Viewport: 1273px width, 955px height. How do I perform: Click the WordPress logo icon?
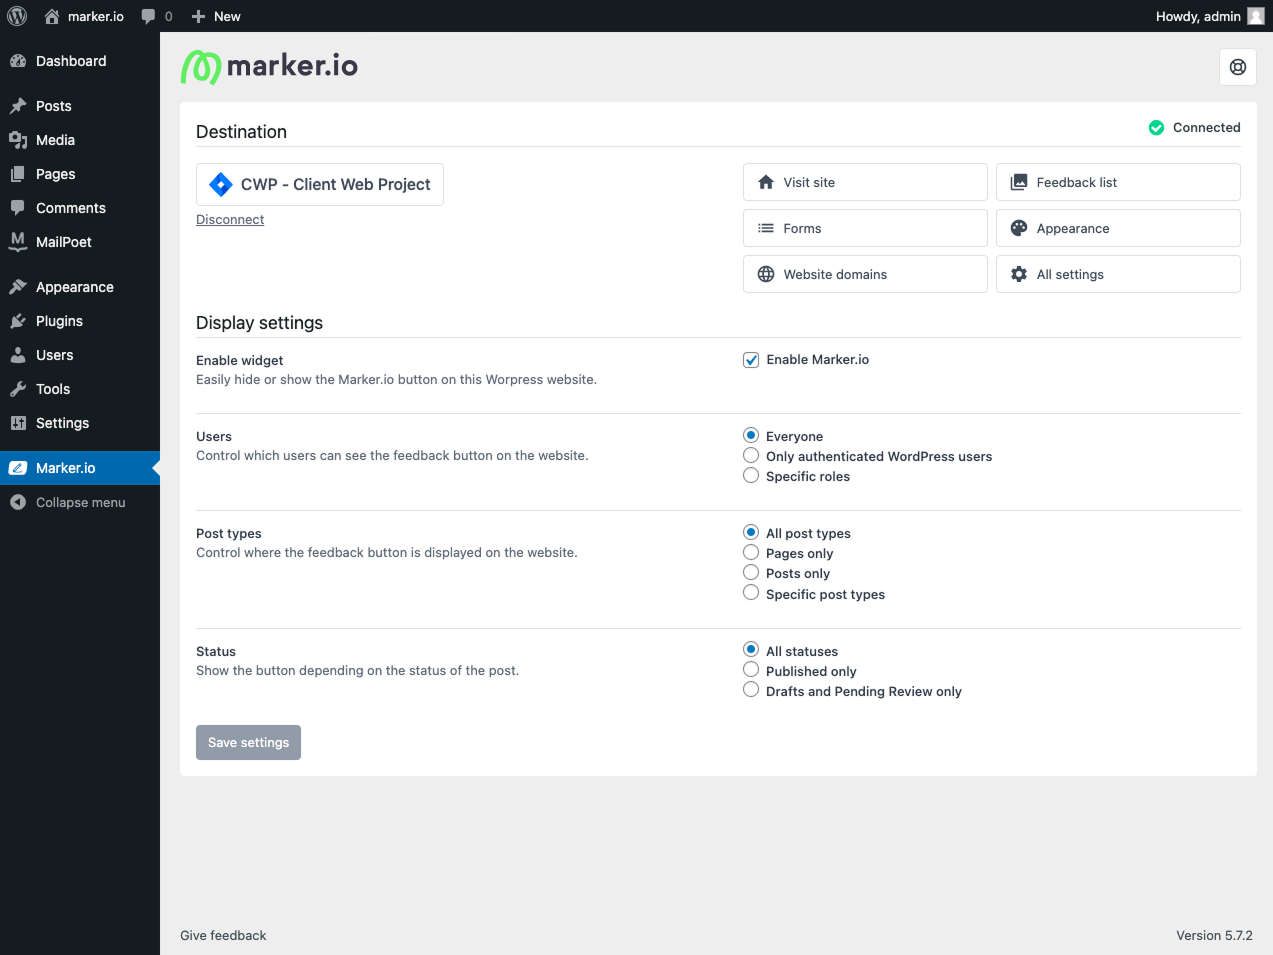(17, 16)
